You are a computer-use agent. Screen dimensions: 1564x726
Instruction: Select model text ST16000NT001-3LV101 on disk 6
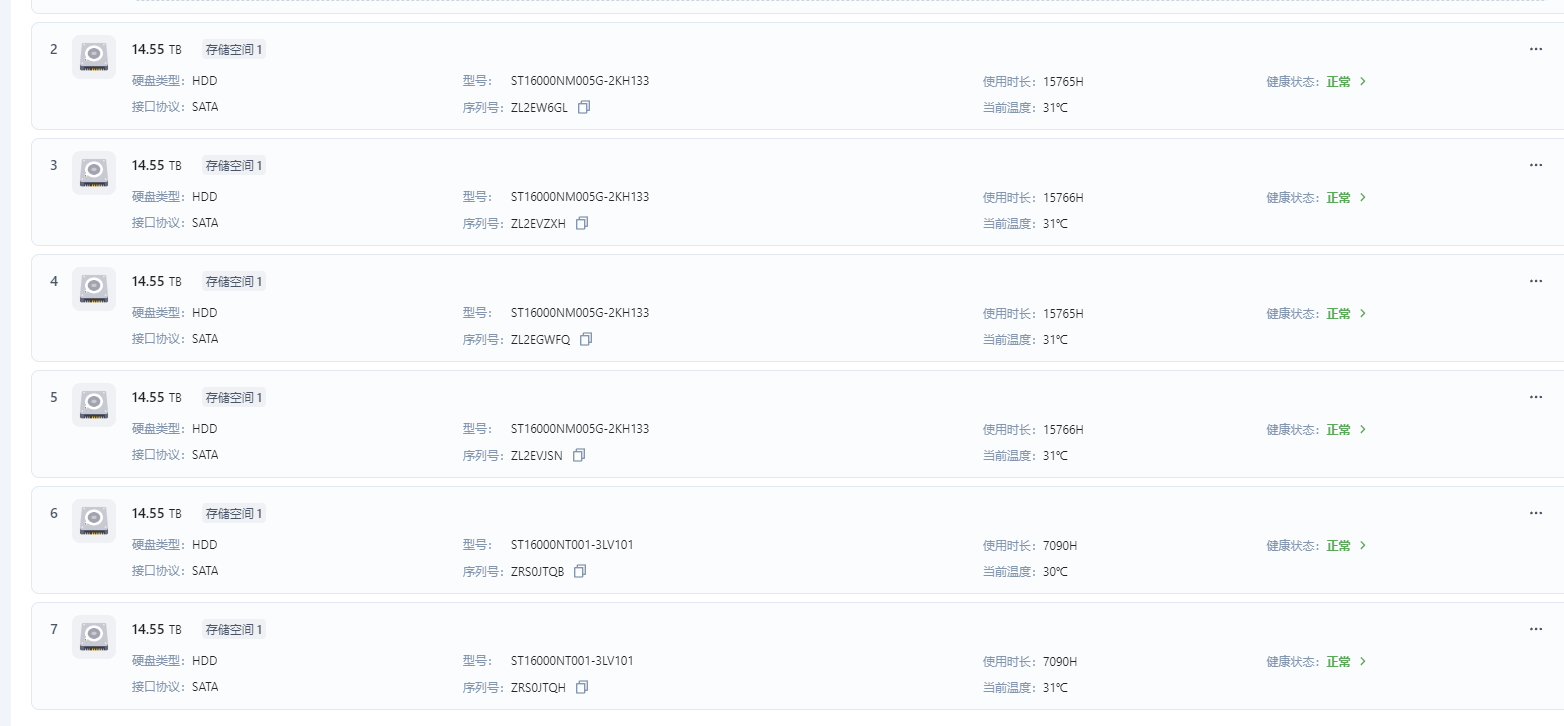point(572,545)
